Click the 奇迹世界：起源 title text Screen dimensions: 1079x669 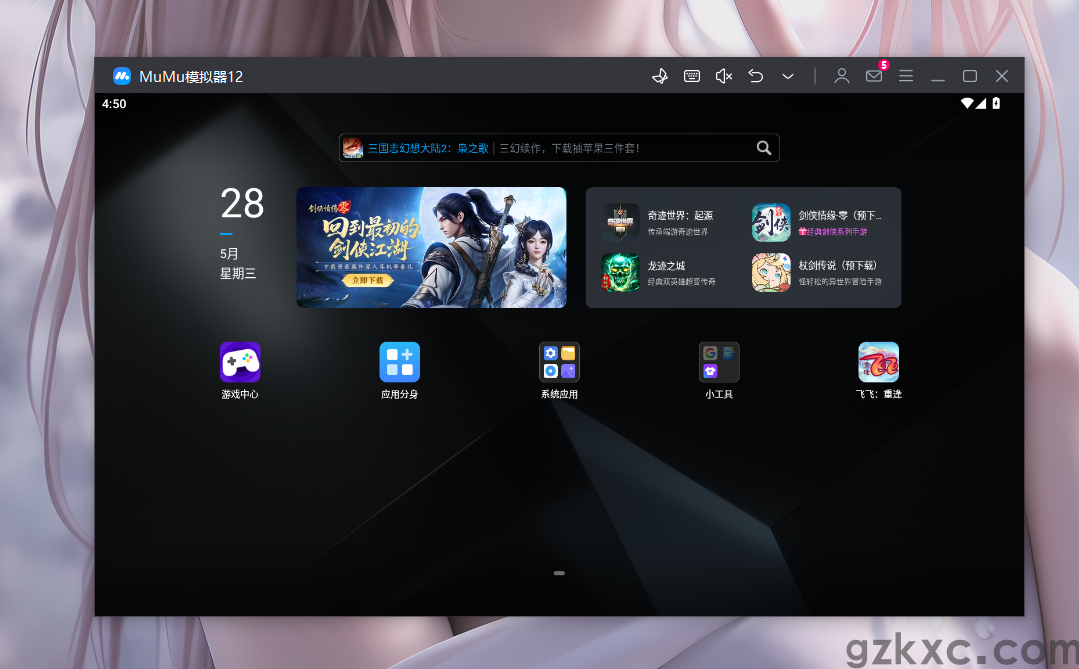point(680,215)
